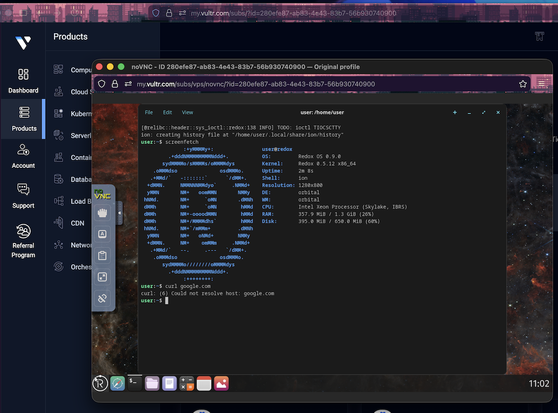Go to Dashboard in Vultr sidebar
The image size is (558, 413).
23,81
